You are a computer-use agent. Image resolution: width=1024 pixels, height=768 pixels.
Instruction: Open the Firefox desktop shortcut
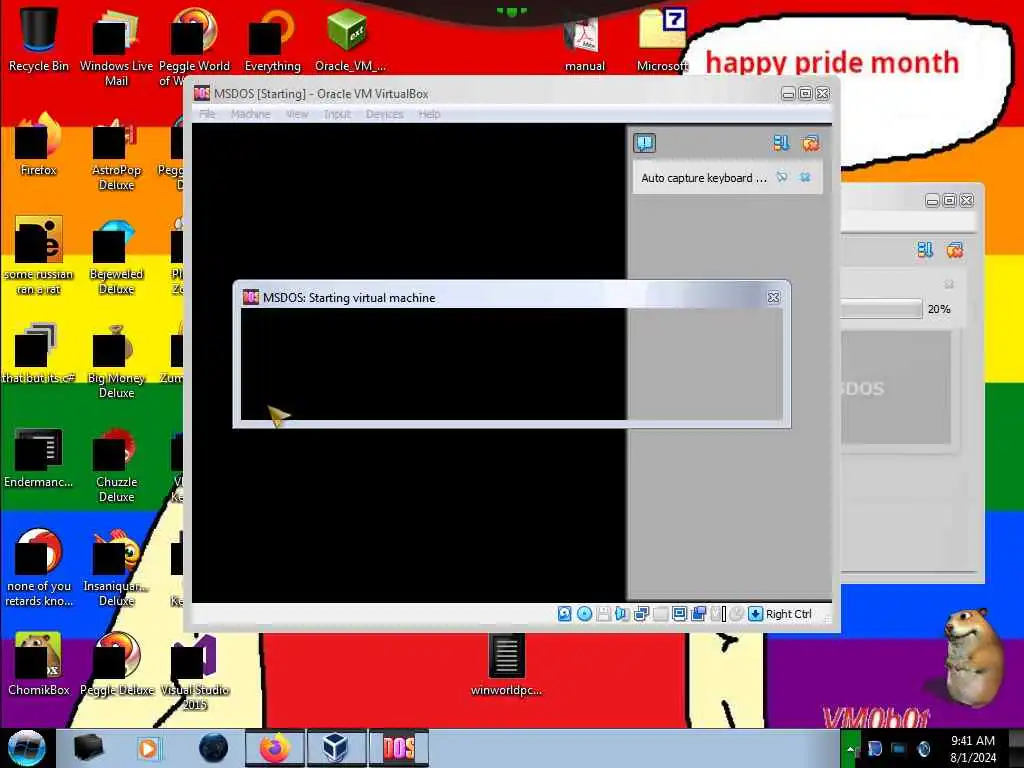39,144
